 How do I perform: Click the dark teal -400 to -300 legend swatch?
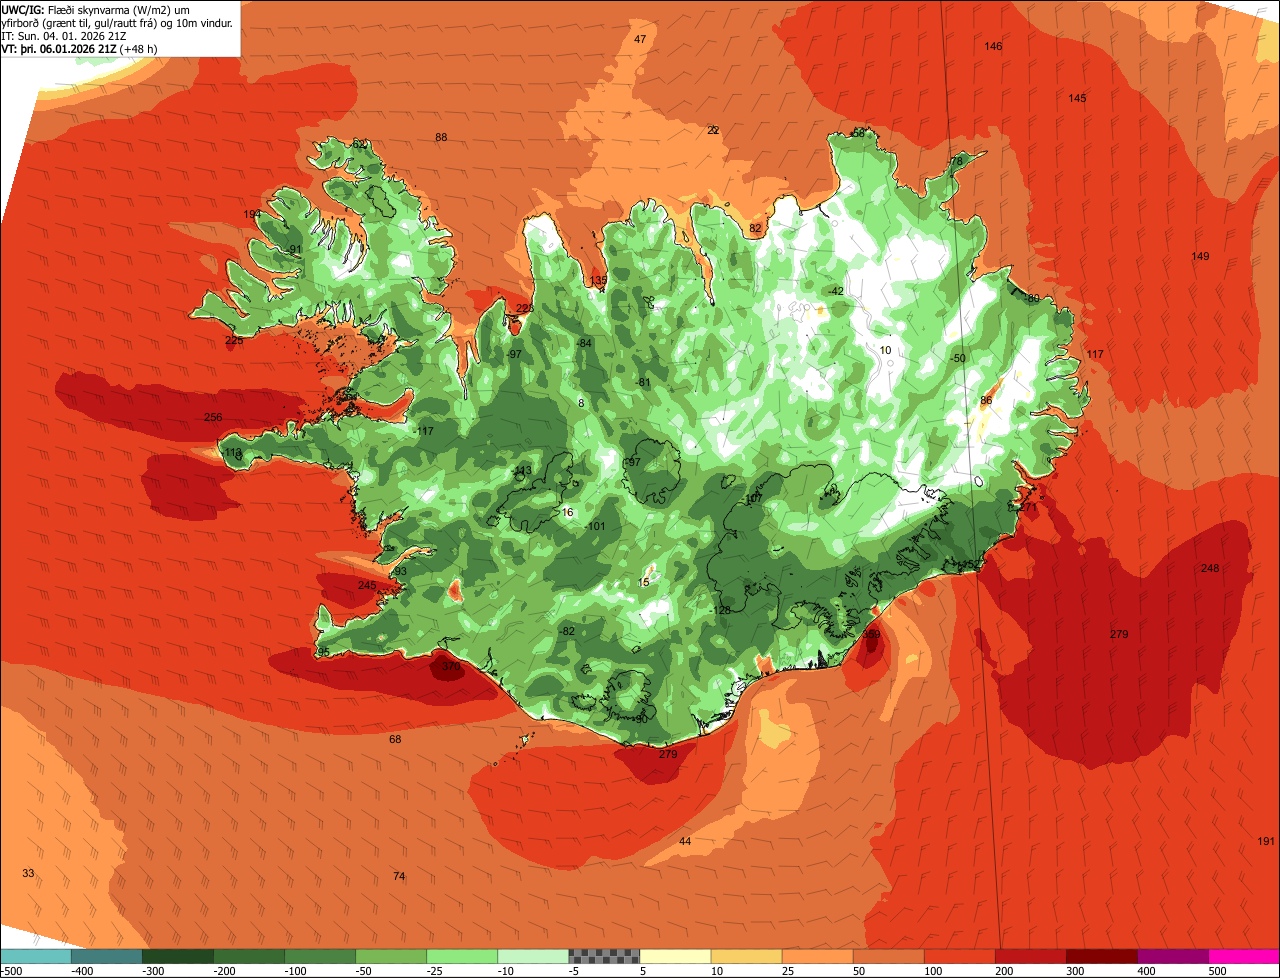tap(107, 956)
